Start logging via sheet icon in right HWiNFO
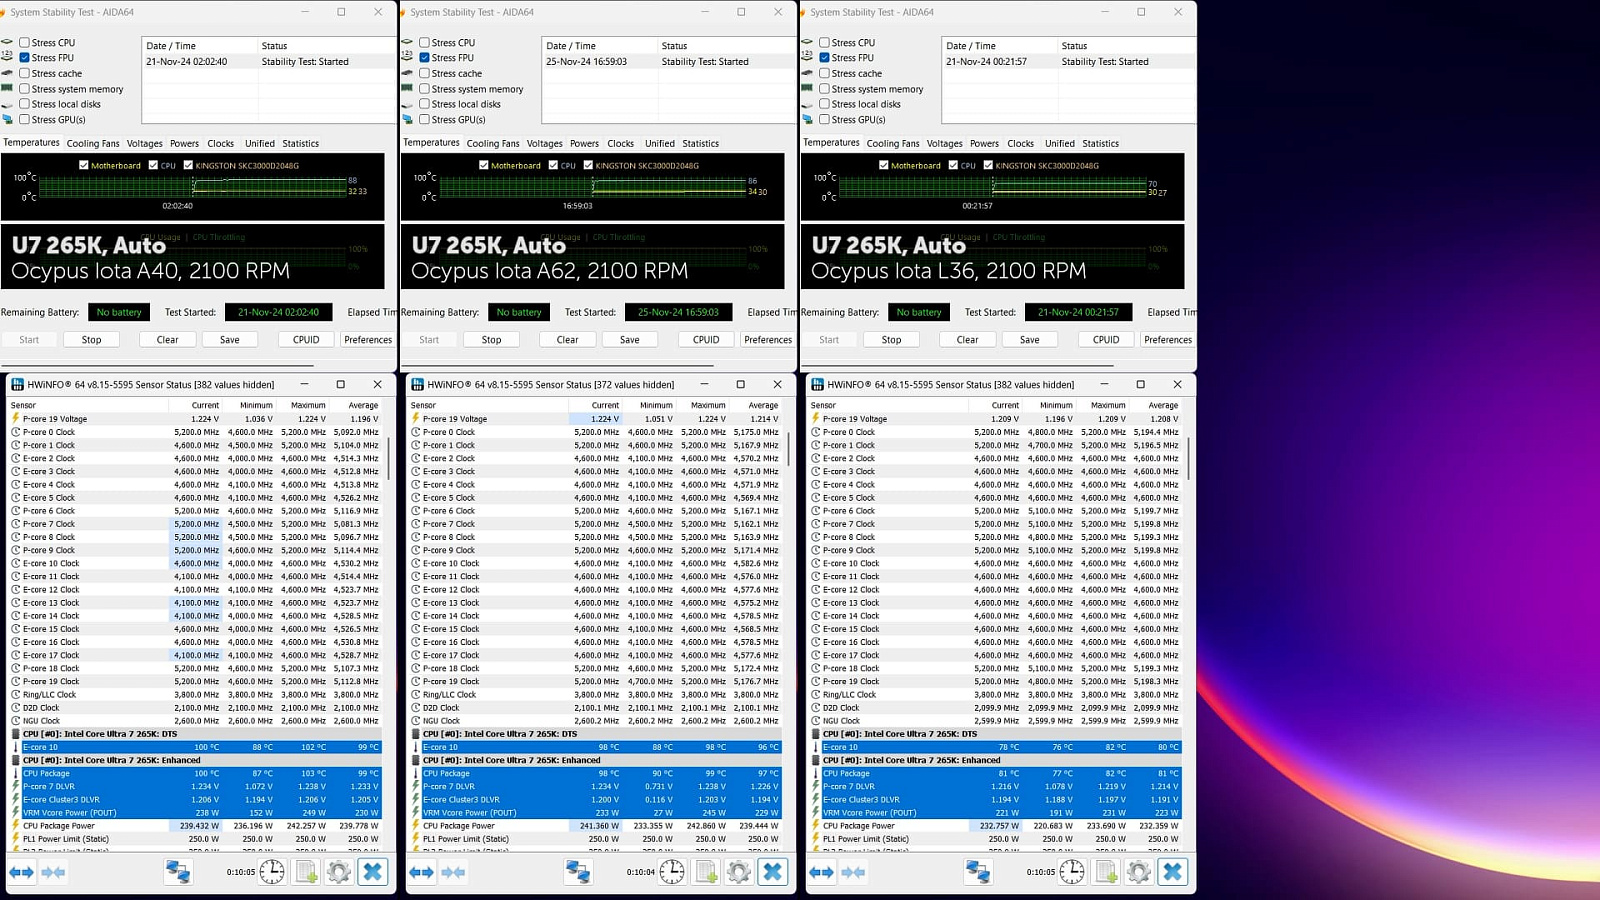 coord(1106,872)
